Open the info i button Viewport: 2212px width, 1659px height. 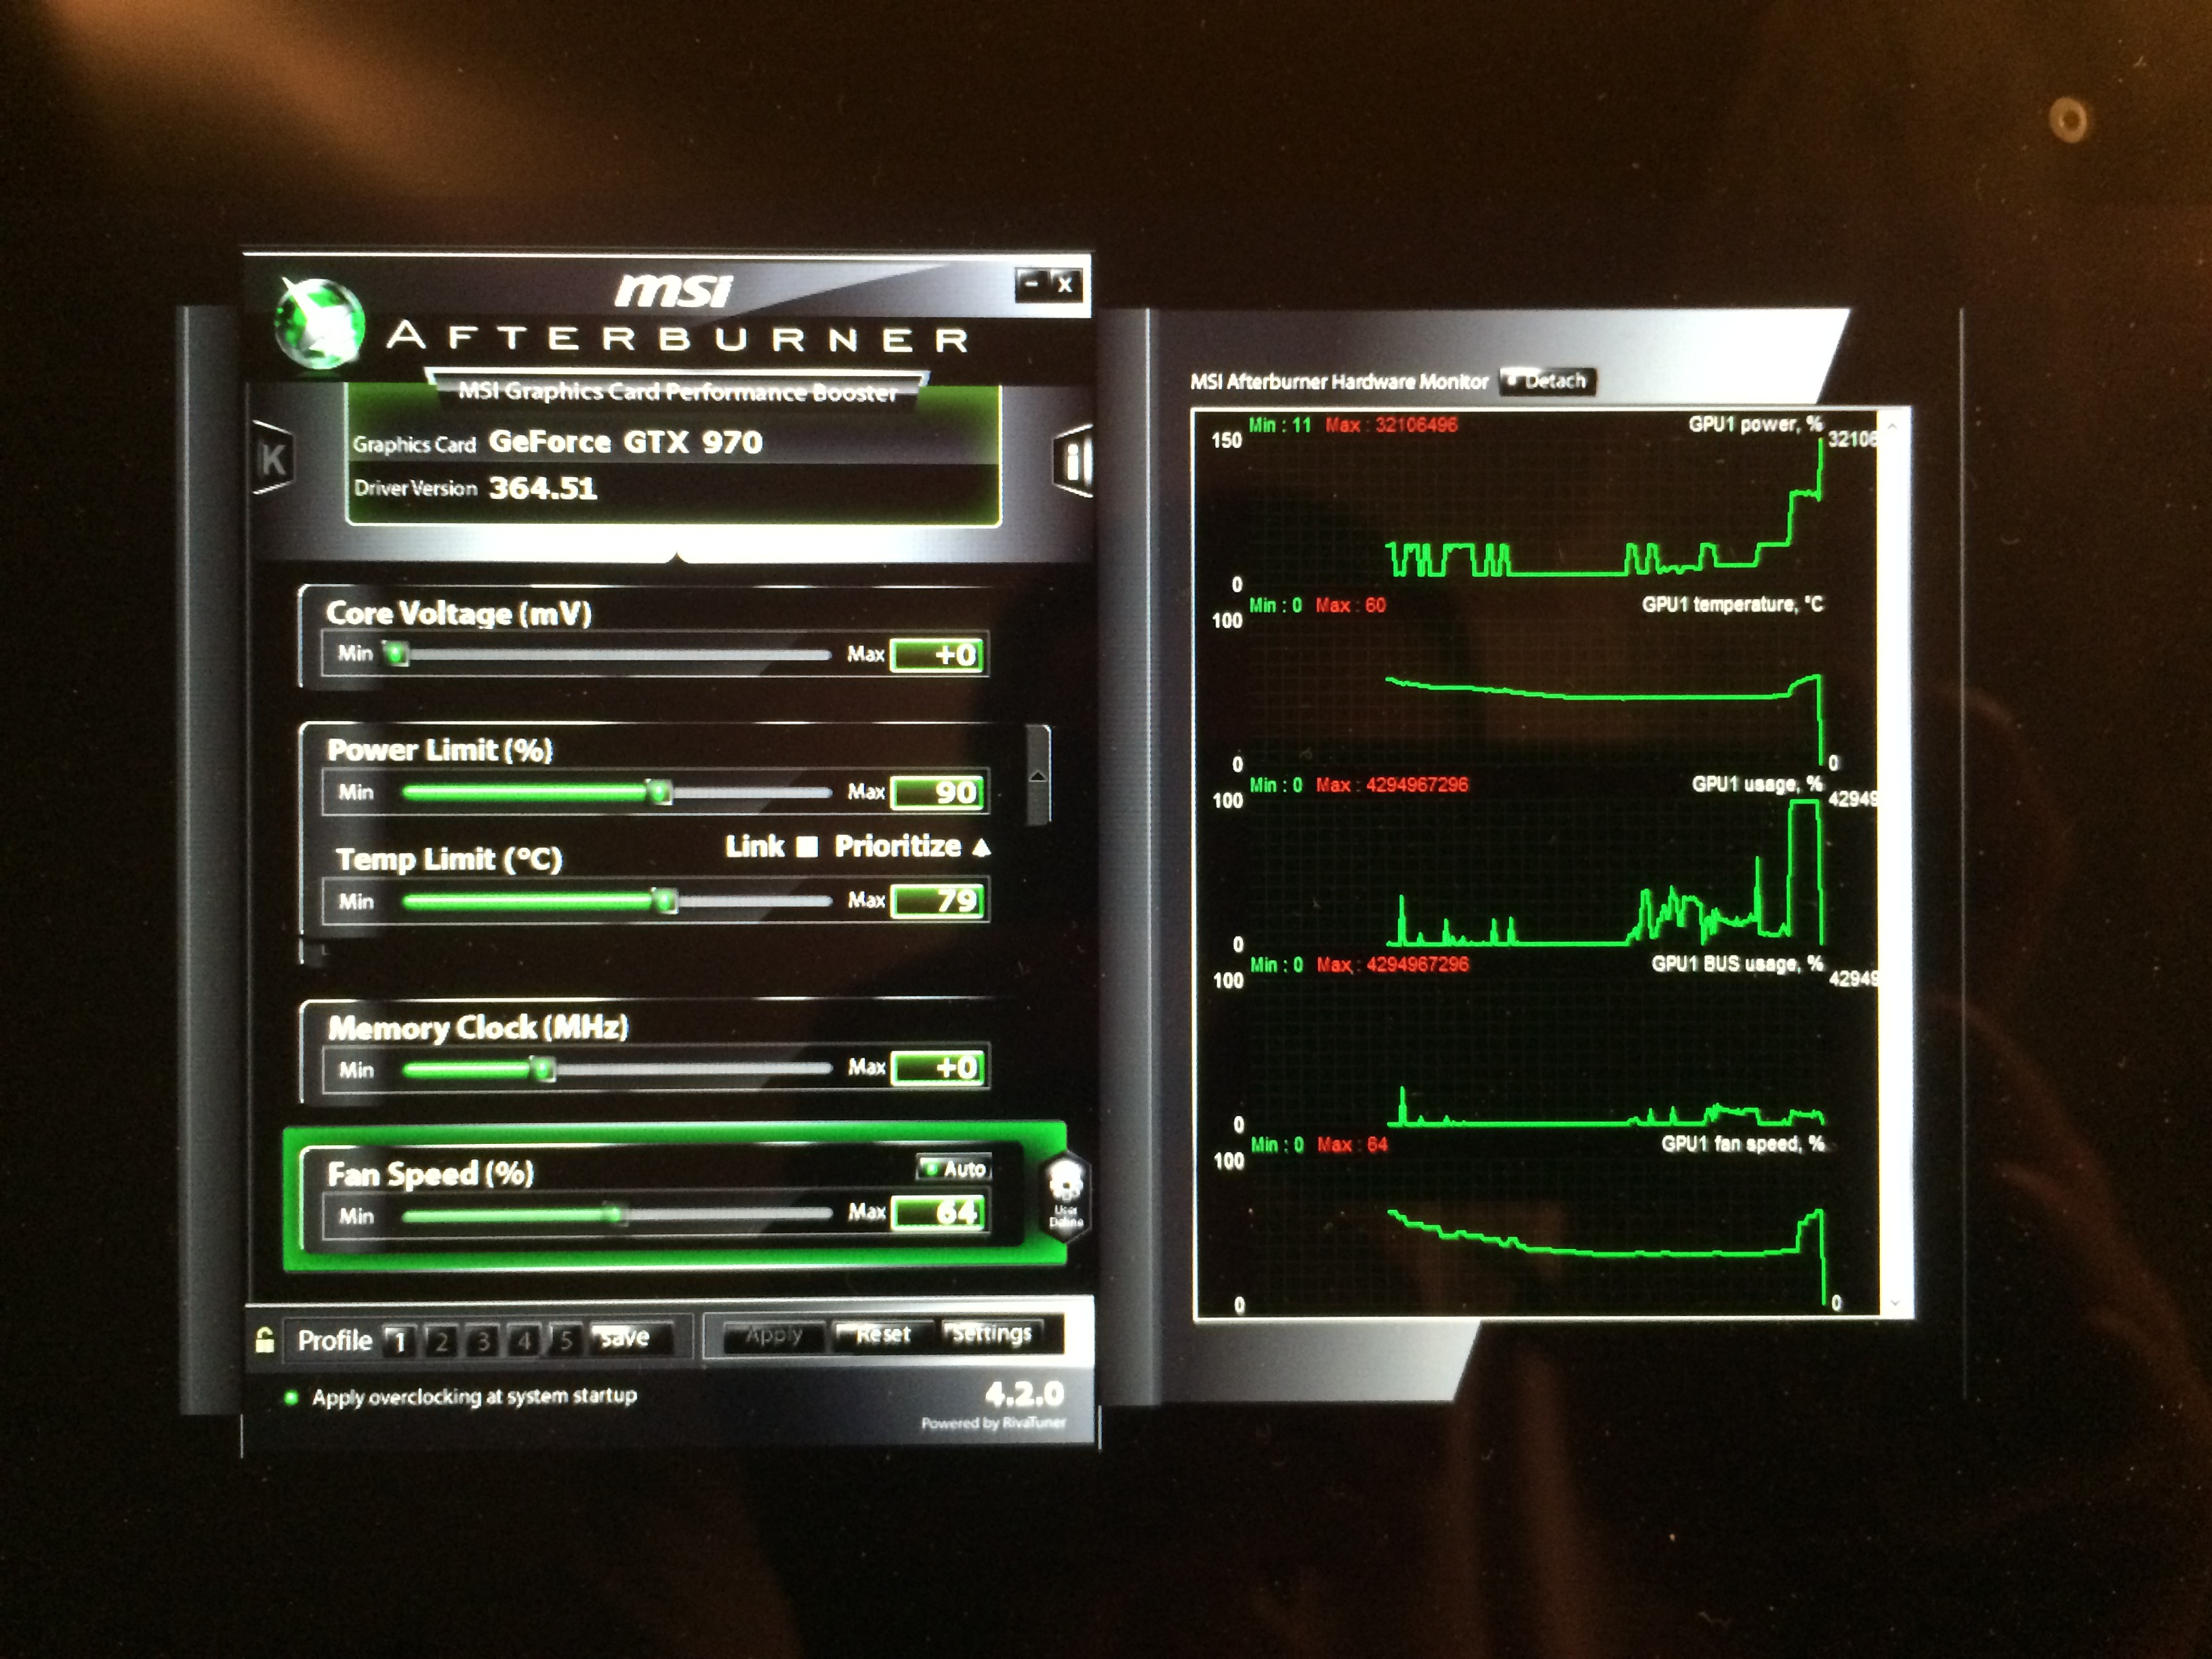1073,461
